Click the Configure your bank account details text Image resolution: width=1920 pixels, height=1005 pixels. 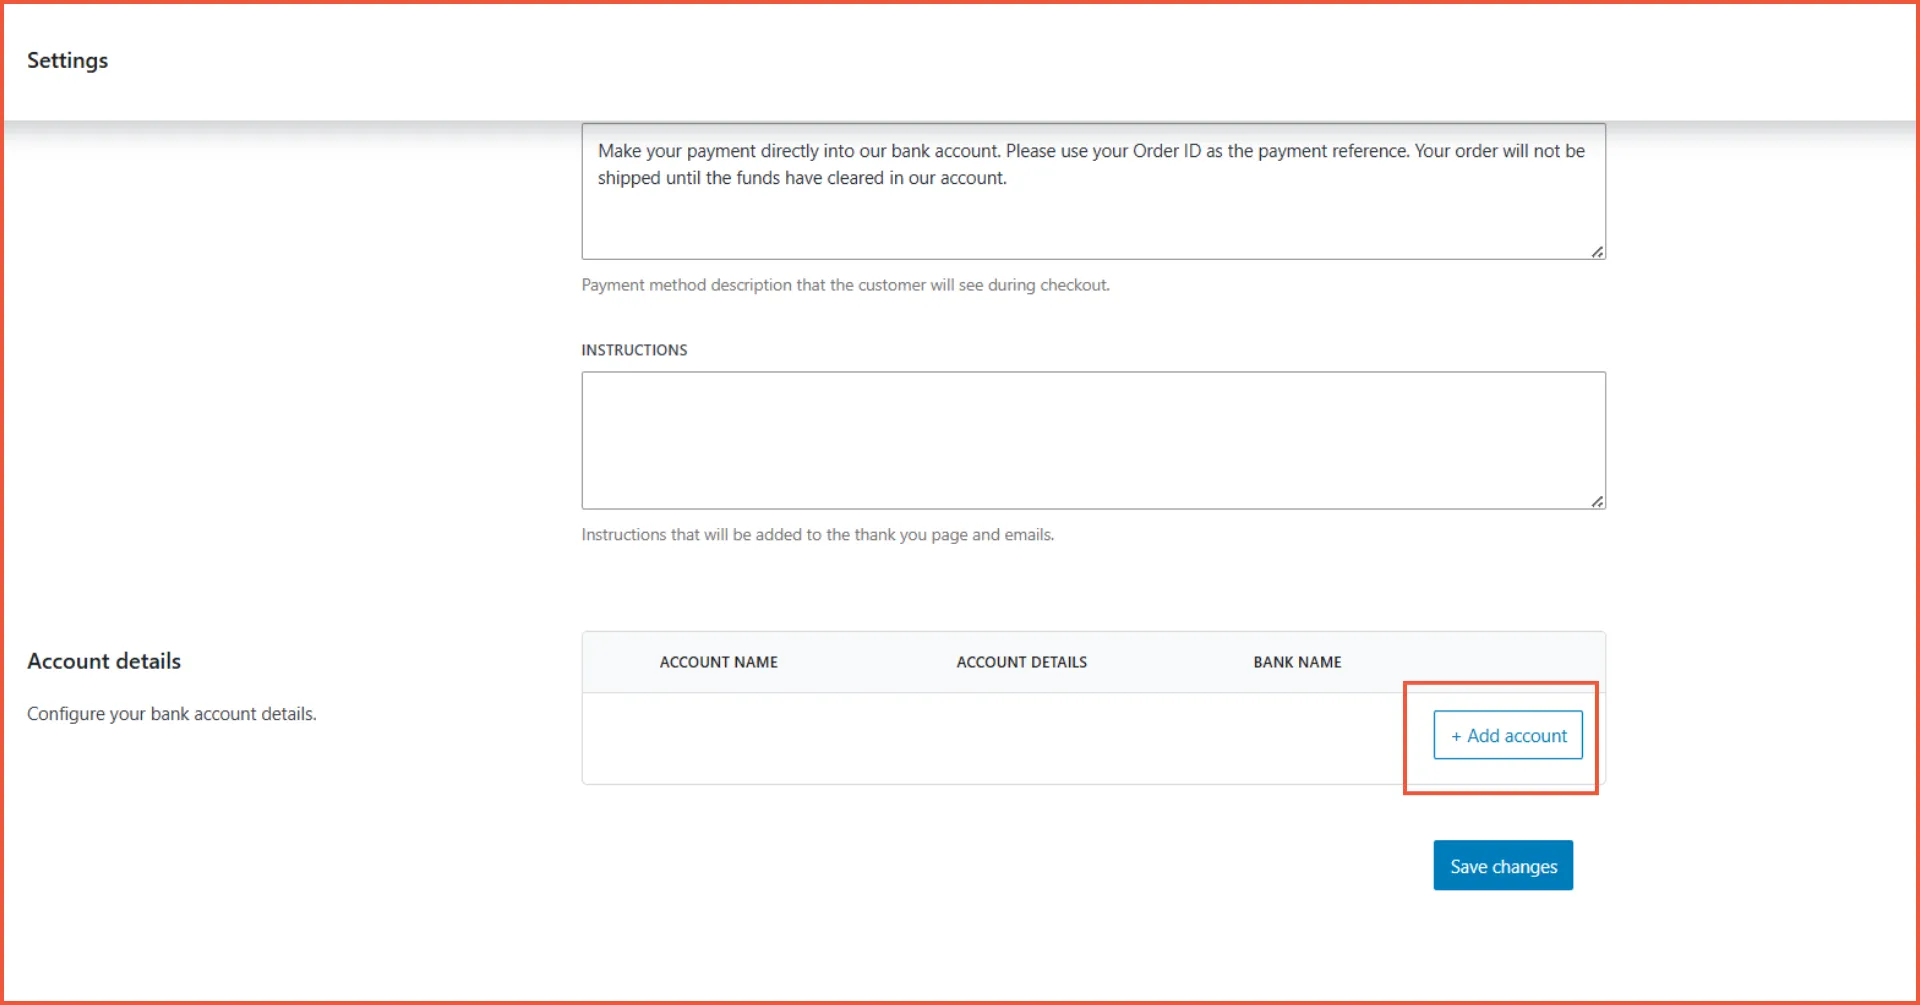coord(171,713)
